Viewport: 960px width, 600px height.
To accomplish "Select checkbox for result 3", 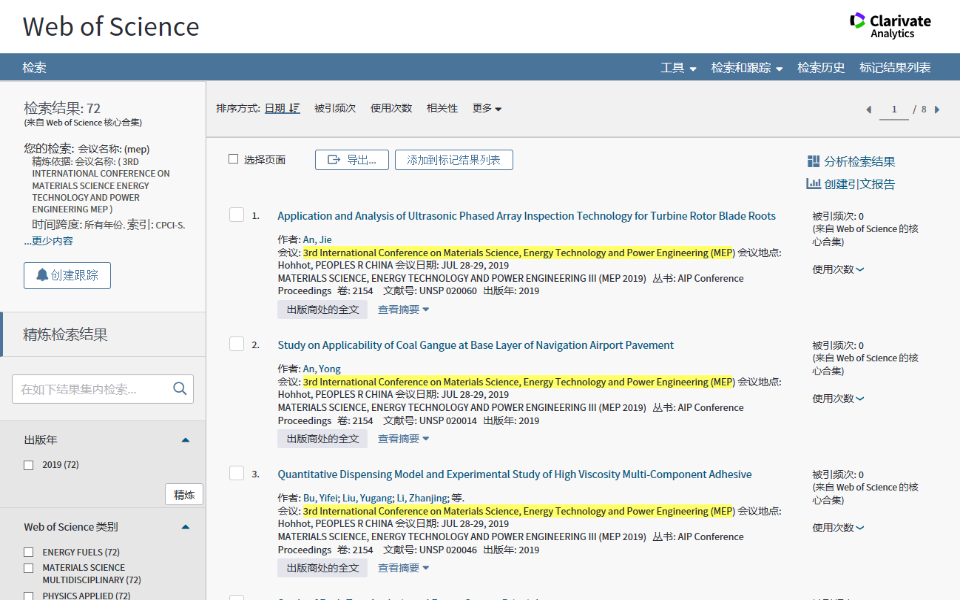I will pyautogui.click(x=236, y=473).
